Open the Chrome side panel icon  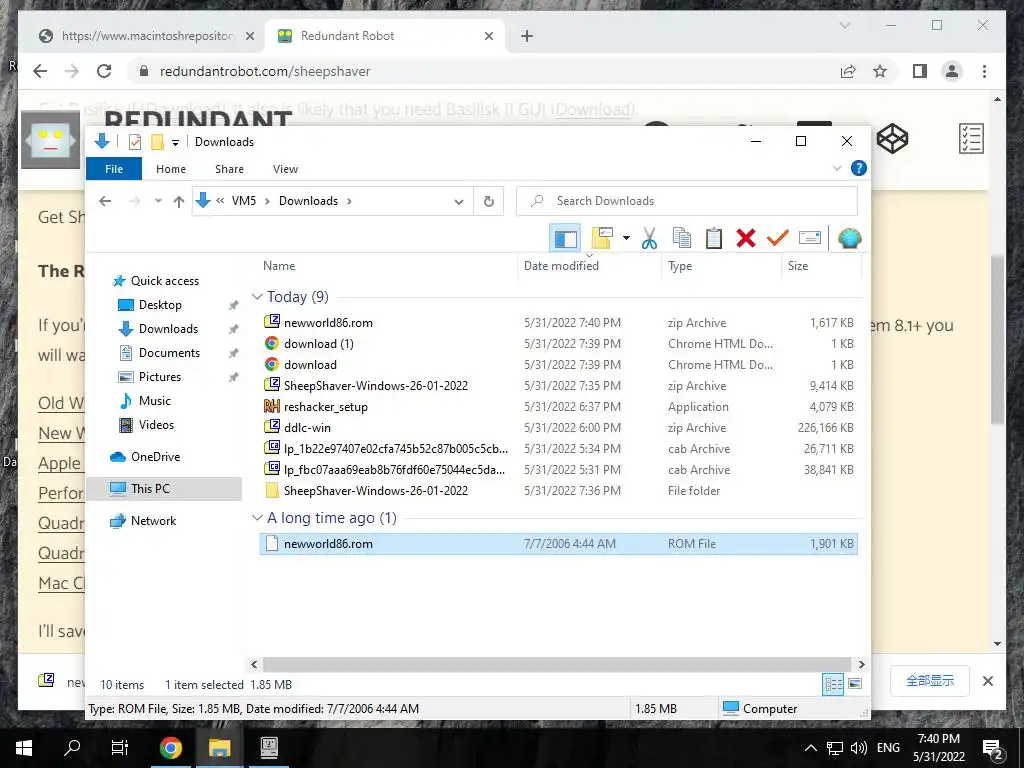coord(920,71)
